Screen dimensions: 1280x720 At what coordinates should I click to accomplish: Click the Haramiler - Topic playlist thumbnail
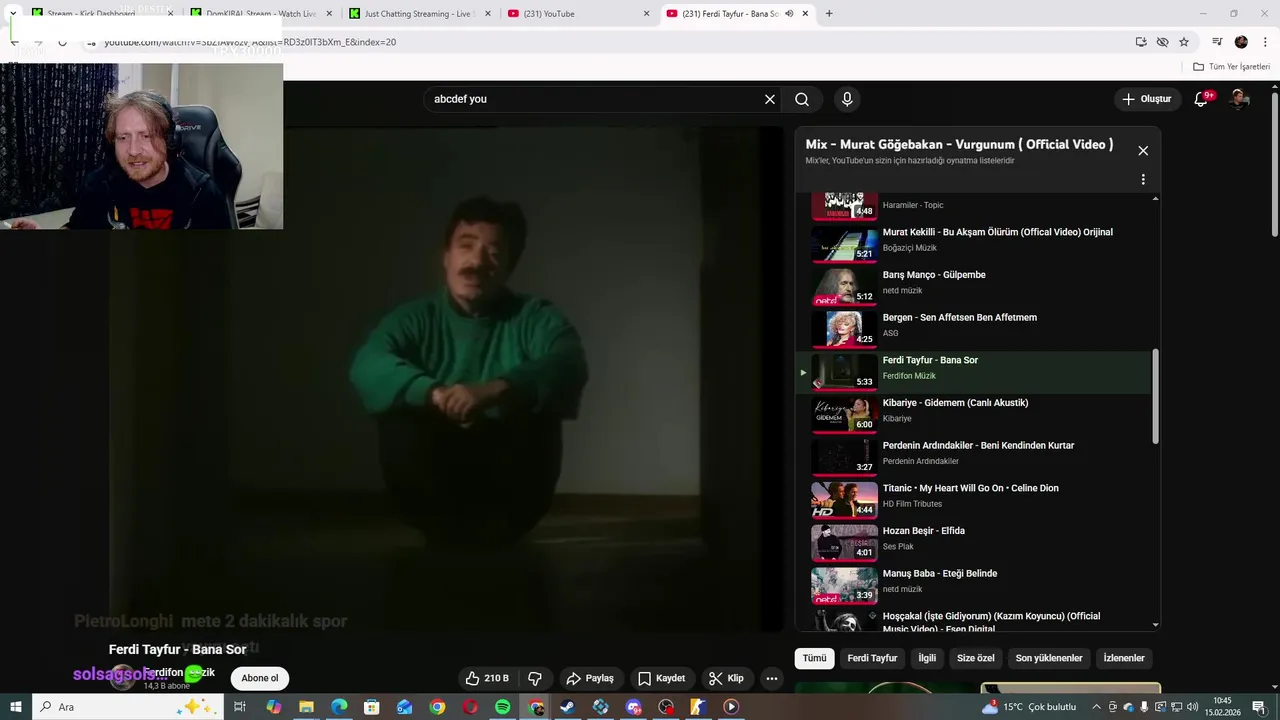[844, 205]
